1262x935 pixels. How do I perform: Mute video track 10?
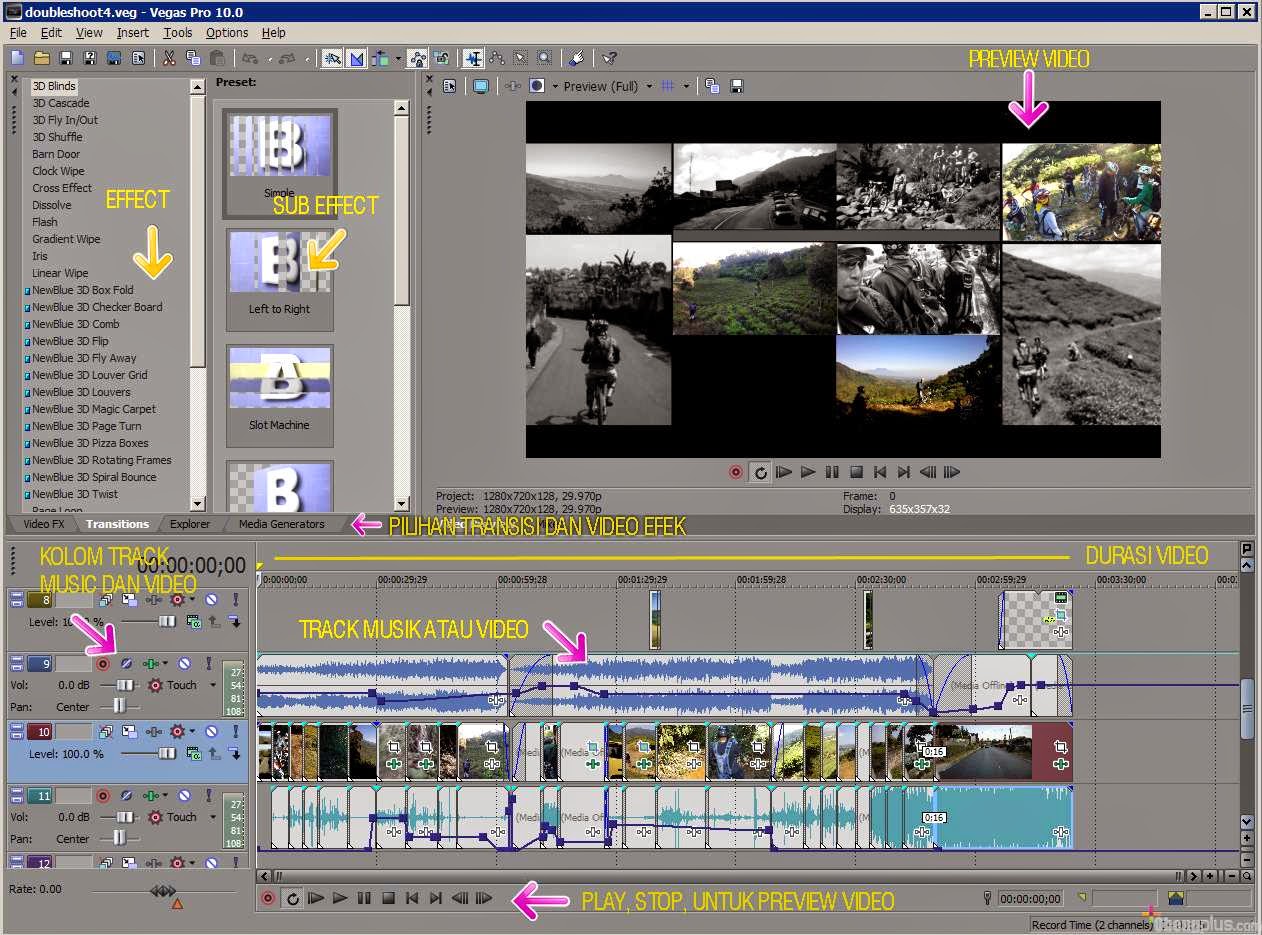point(211,731)
